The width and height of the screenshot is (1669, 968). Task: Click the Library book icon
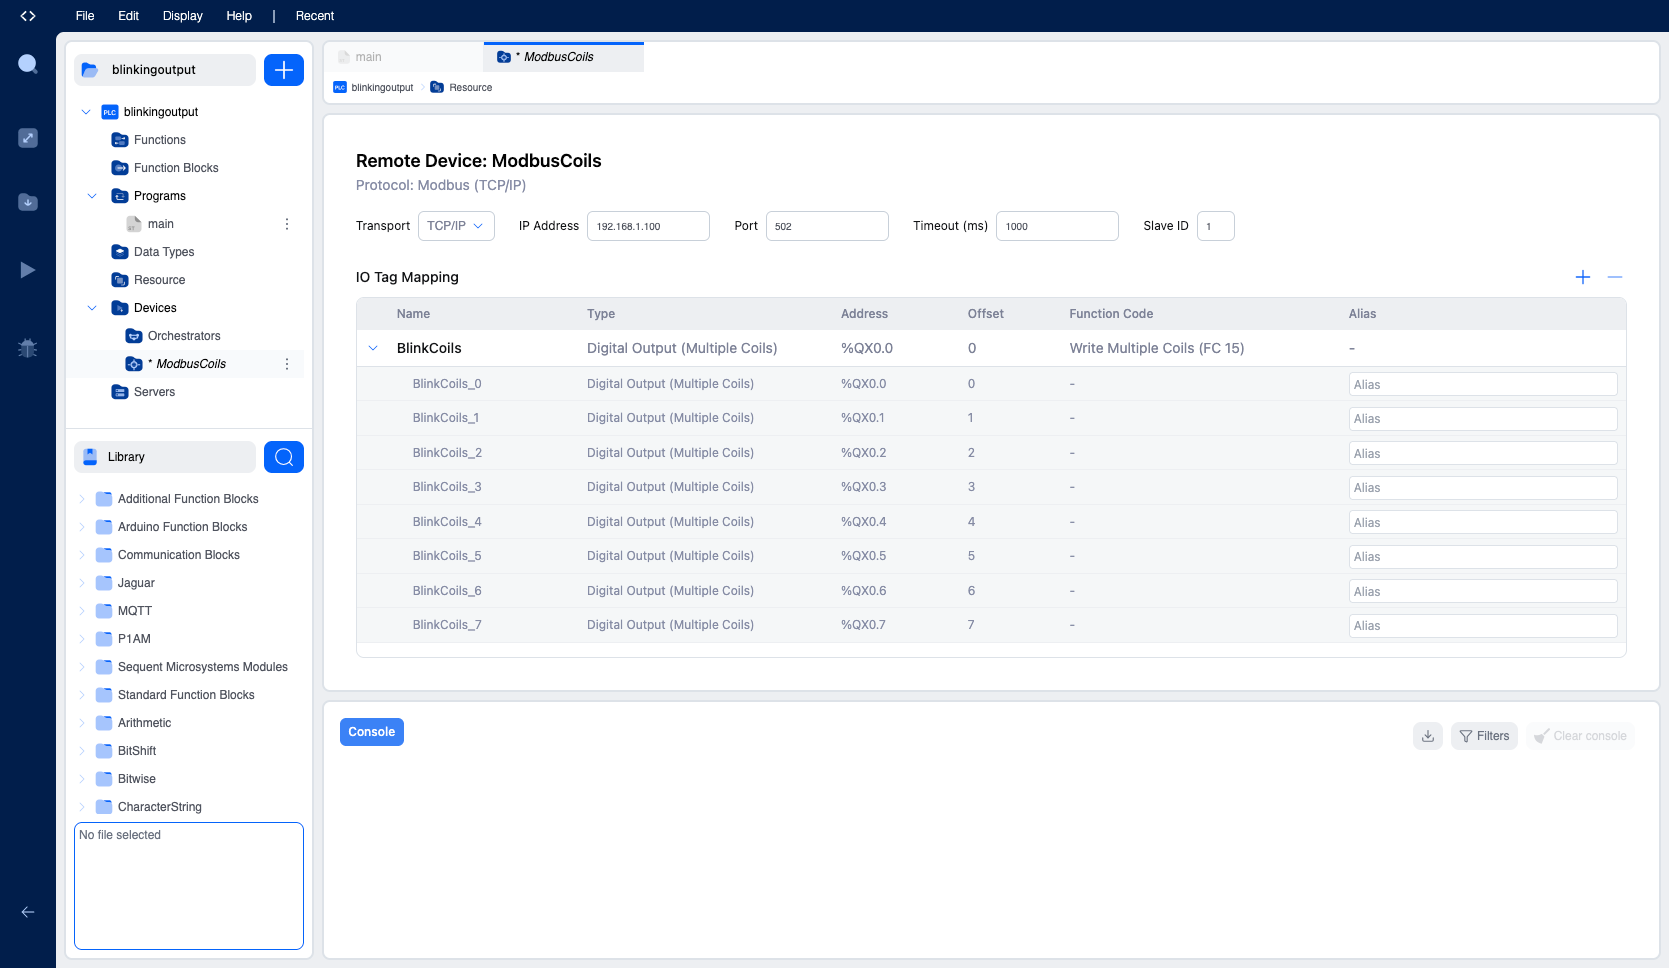click(90, 457)
